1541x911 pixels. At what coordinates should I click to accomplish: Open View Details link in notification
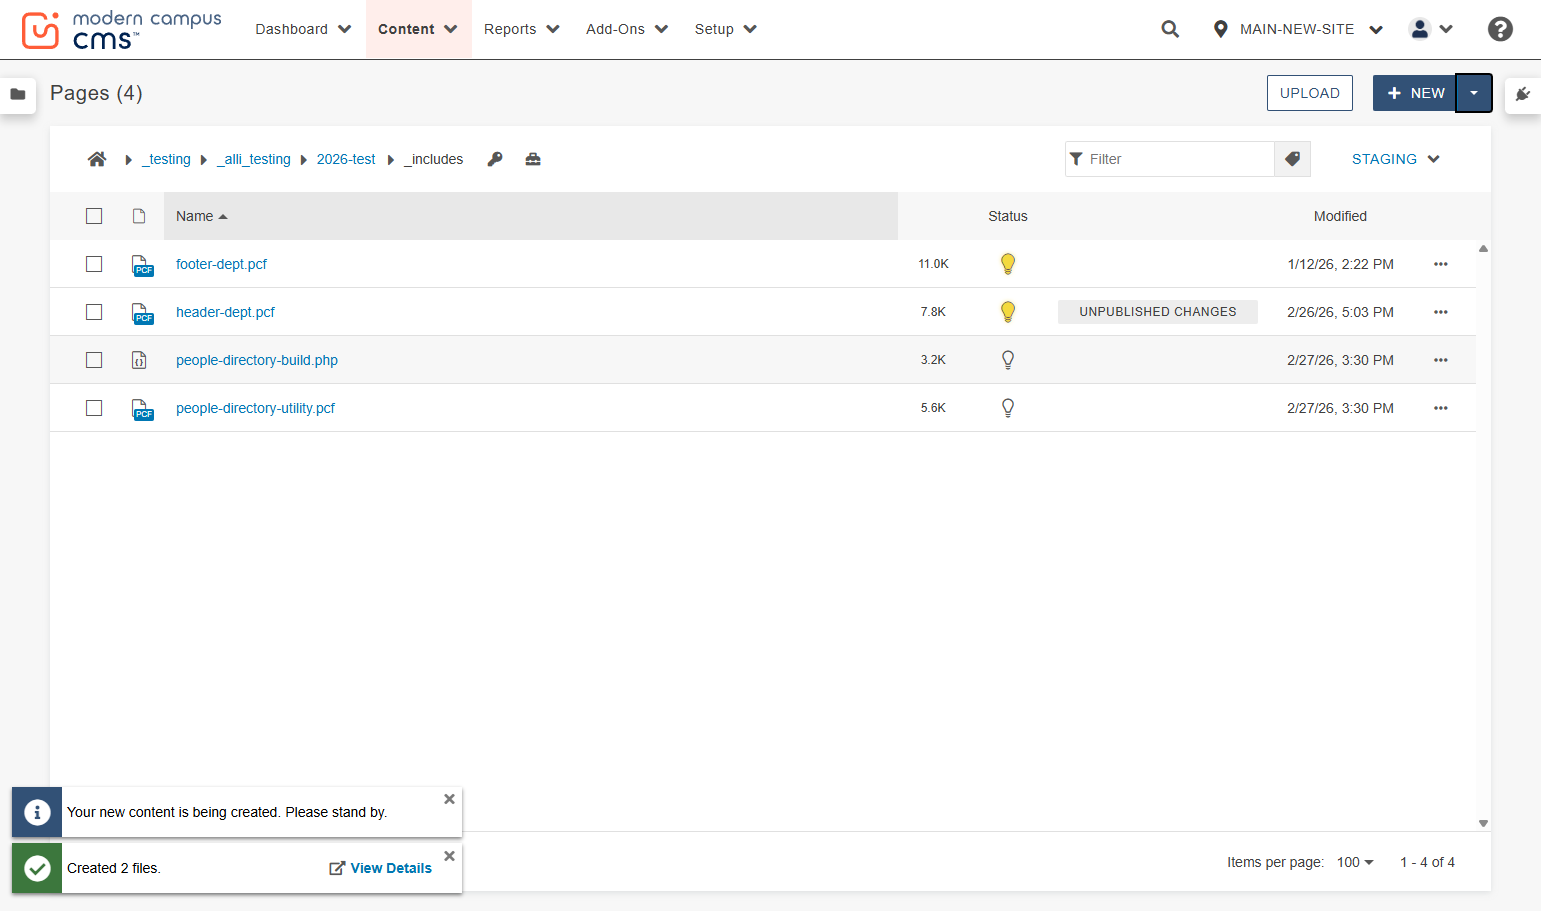point(381,868)
